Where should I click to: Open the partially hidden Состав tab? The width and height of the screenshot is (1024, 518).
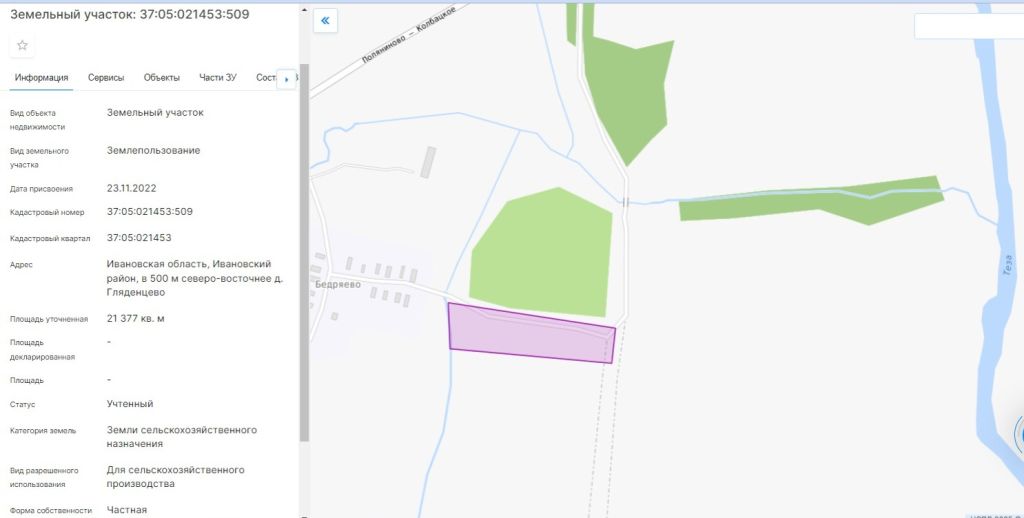pos(266,78)
